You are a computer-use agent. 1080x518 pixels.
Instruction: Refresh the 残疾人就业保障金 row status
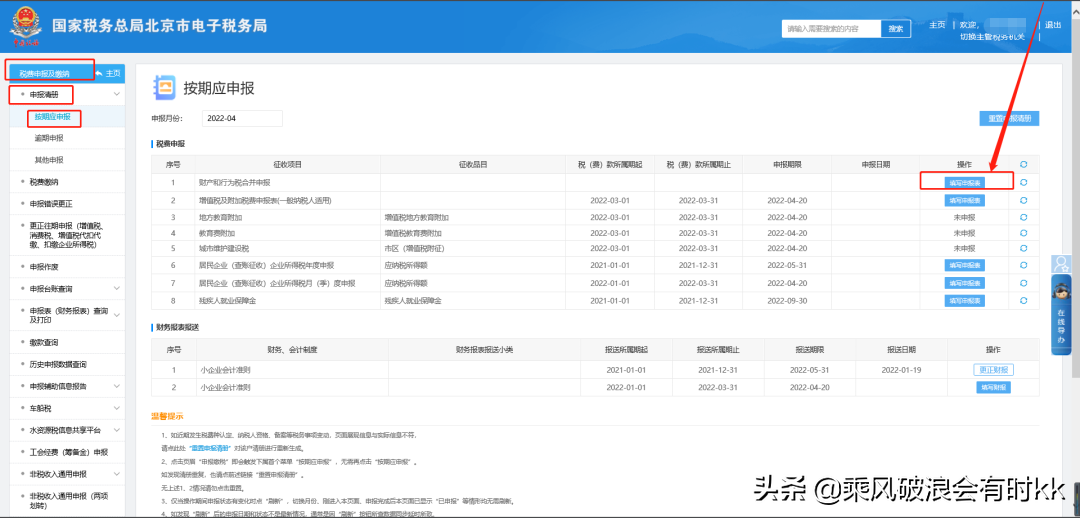point(1023,300)
